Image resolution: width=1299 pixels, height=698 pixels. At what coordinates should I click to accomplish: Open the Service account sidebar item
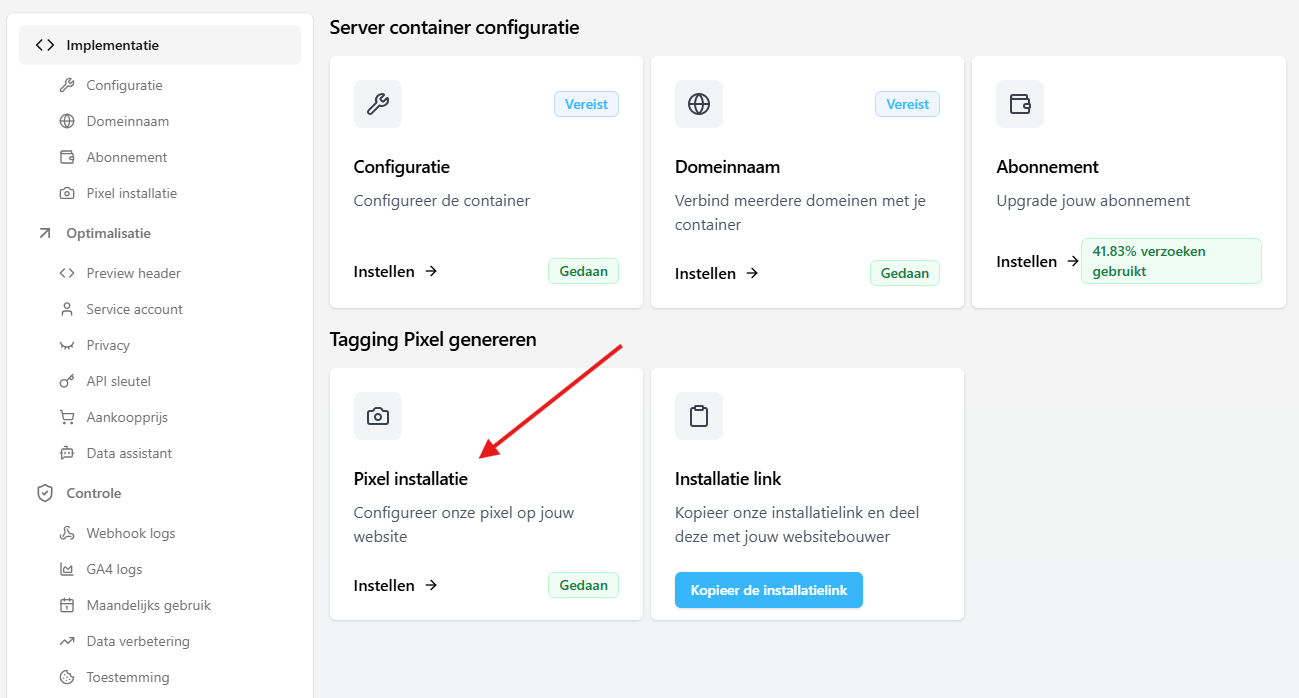point(134,309)
